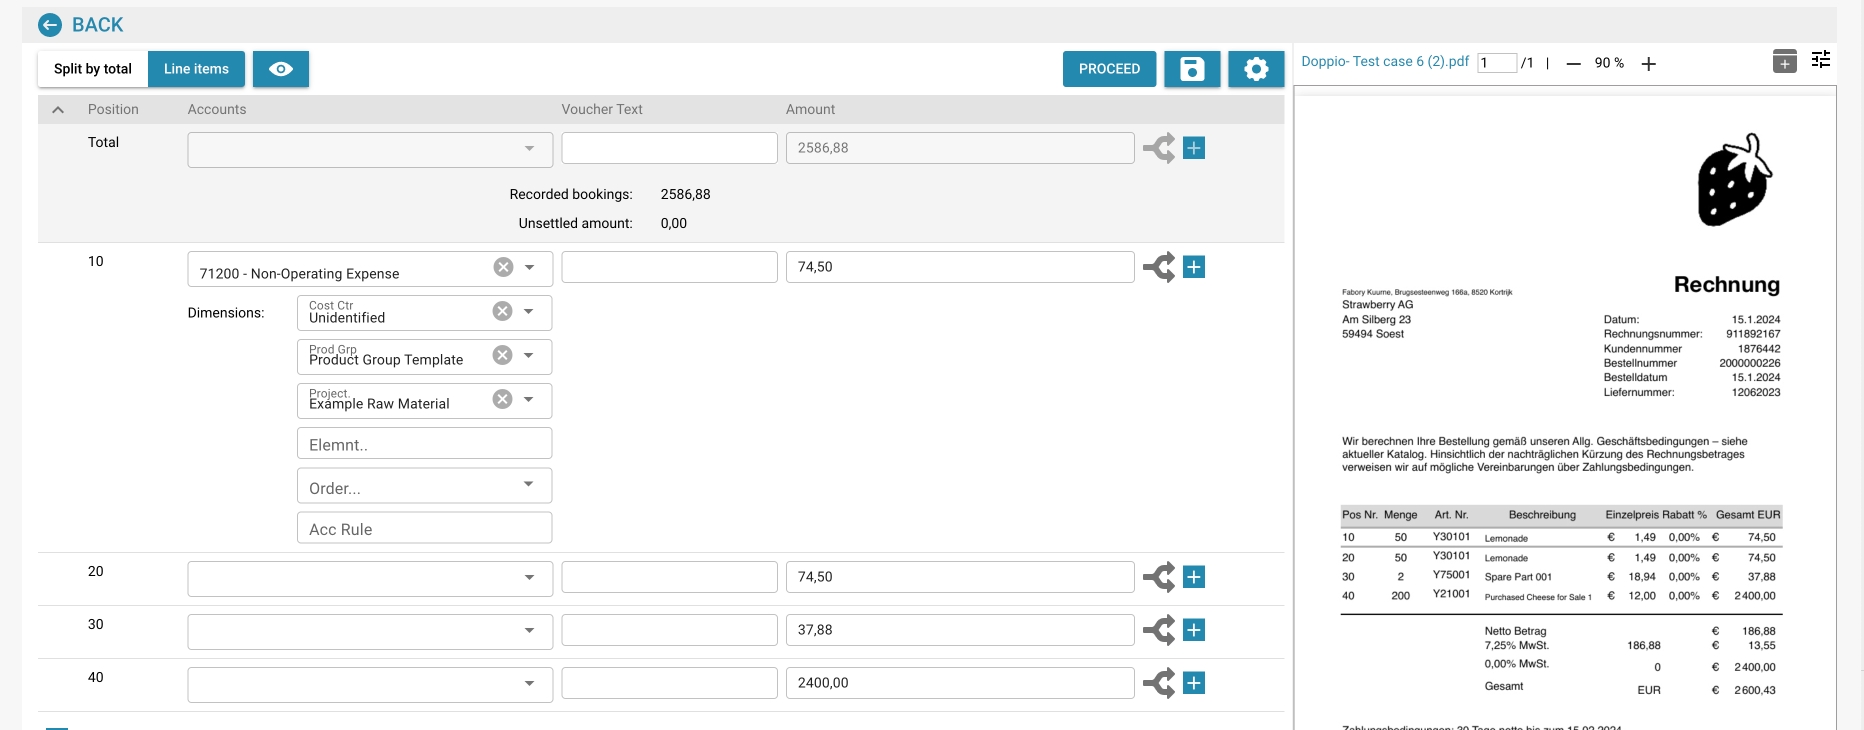Clear the 71200 account selection
The height and width of the screenshot is (730, 1864).
(503, 267)
